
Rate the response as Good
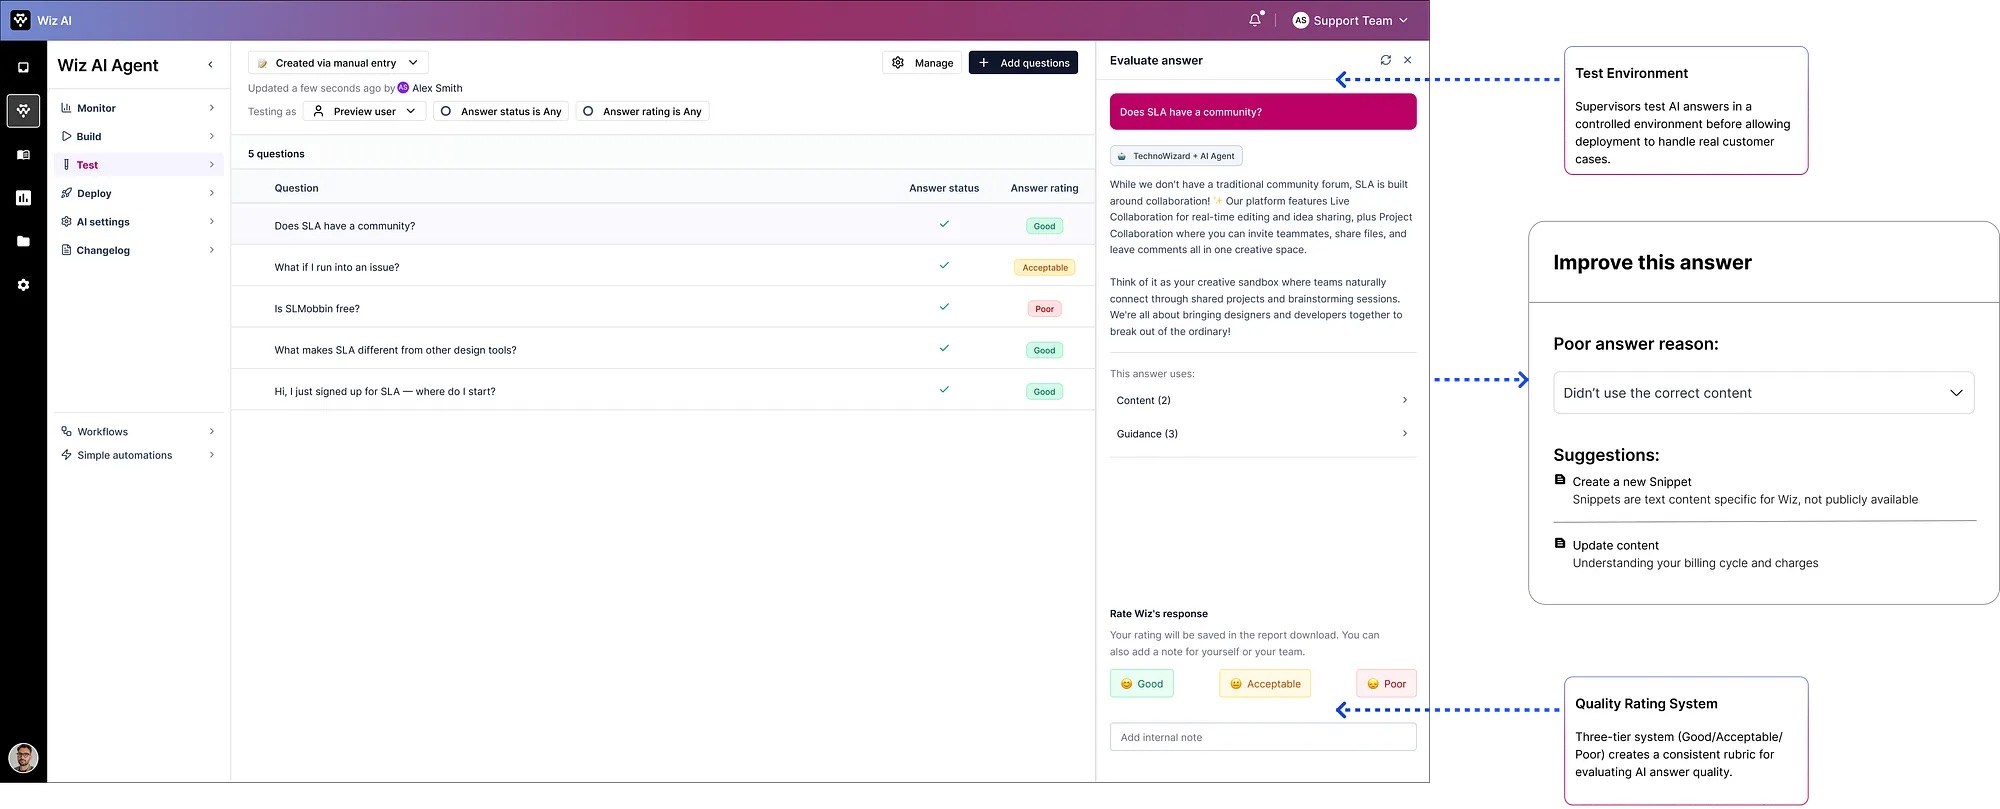click(x=1141, y=684)
